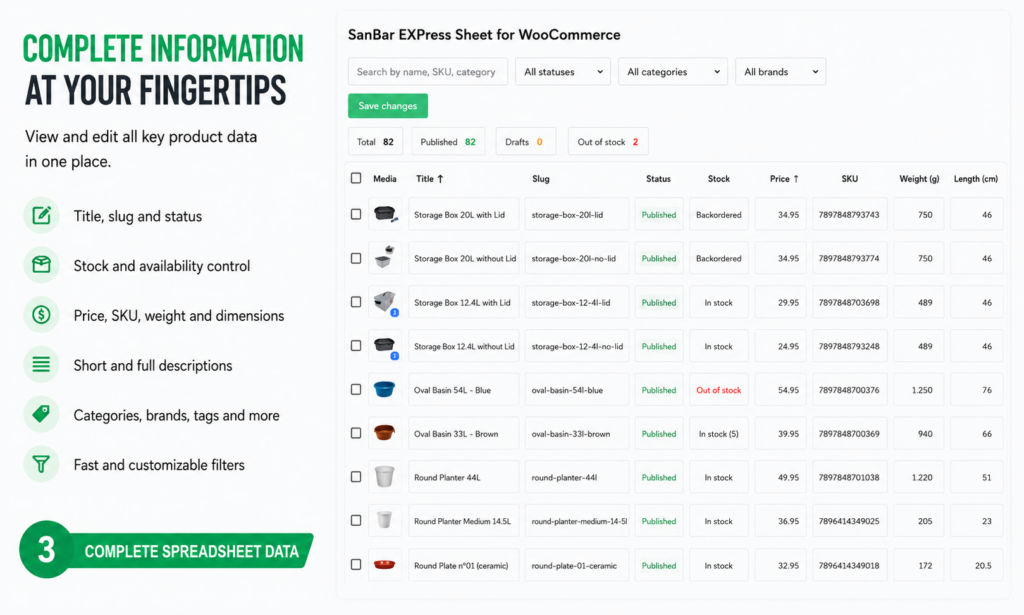Open thumbnail of Storage Box 12.4L with Lid
This screenshot has height=615, width=1024.
385,302
